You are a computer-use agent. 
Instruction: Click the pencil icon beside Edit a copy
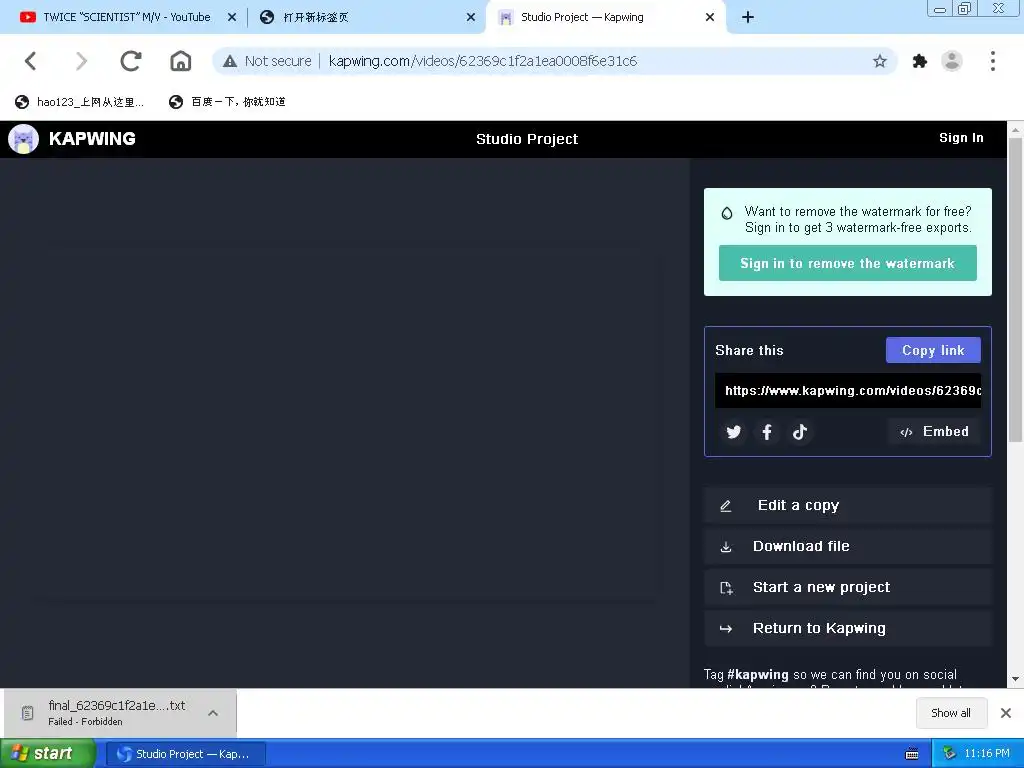coord(726,506)
